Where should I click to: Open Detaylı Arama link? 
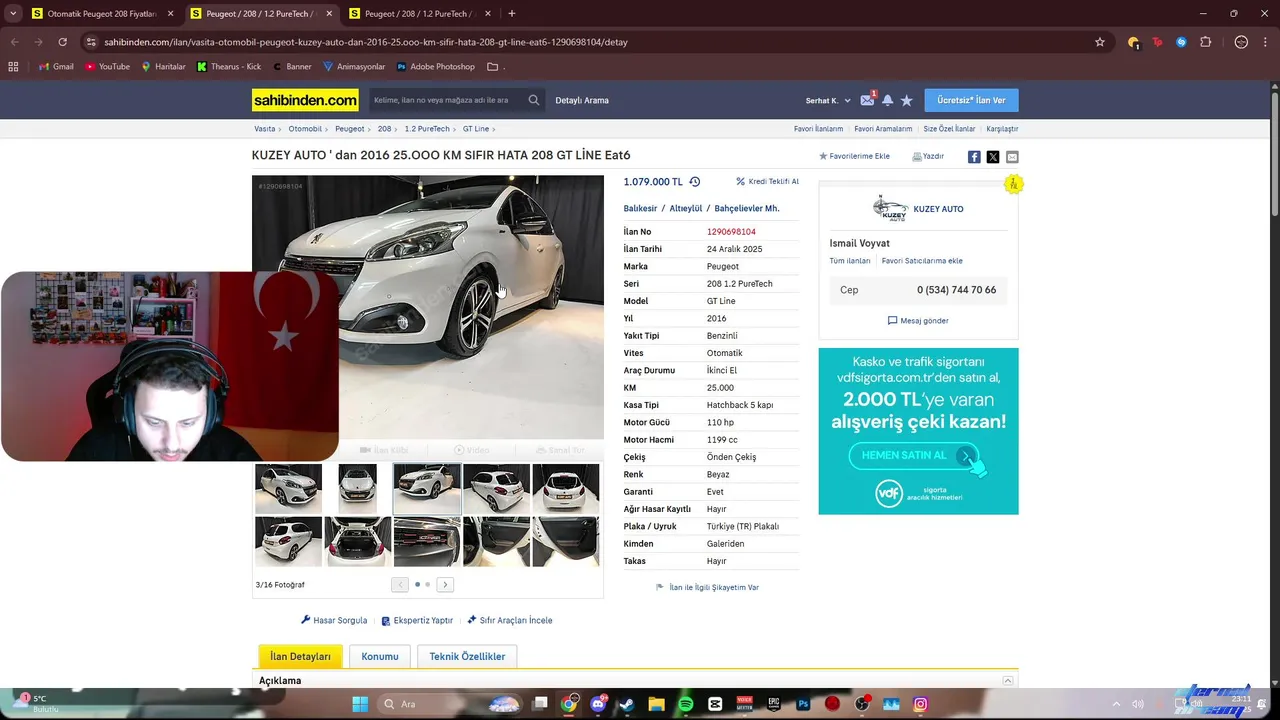pos(582,100)
